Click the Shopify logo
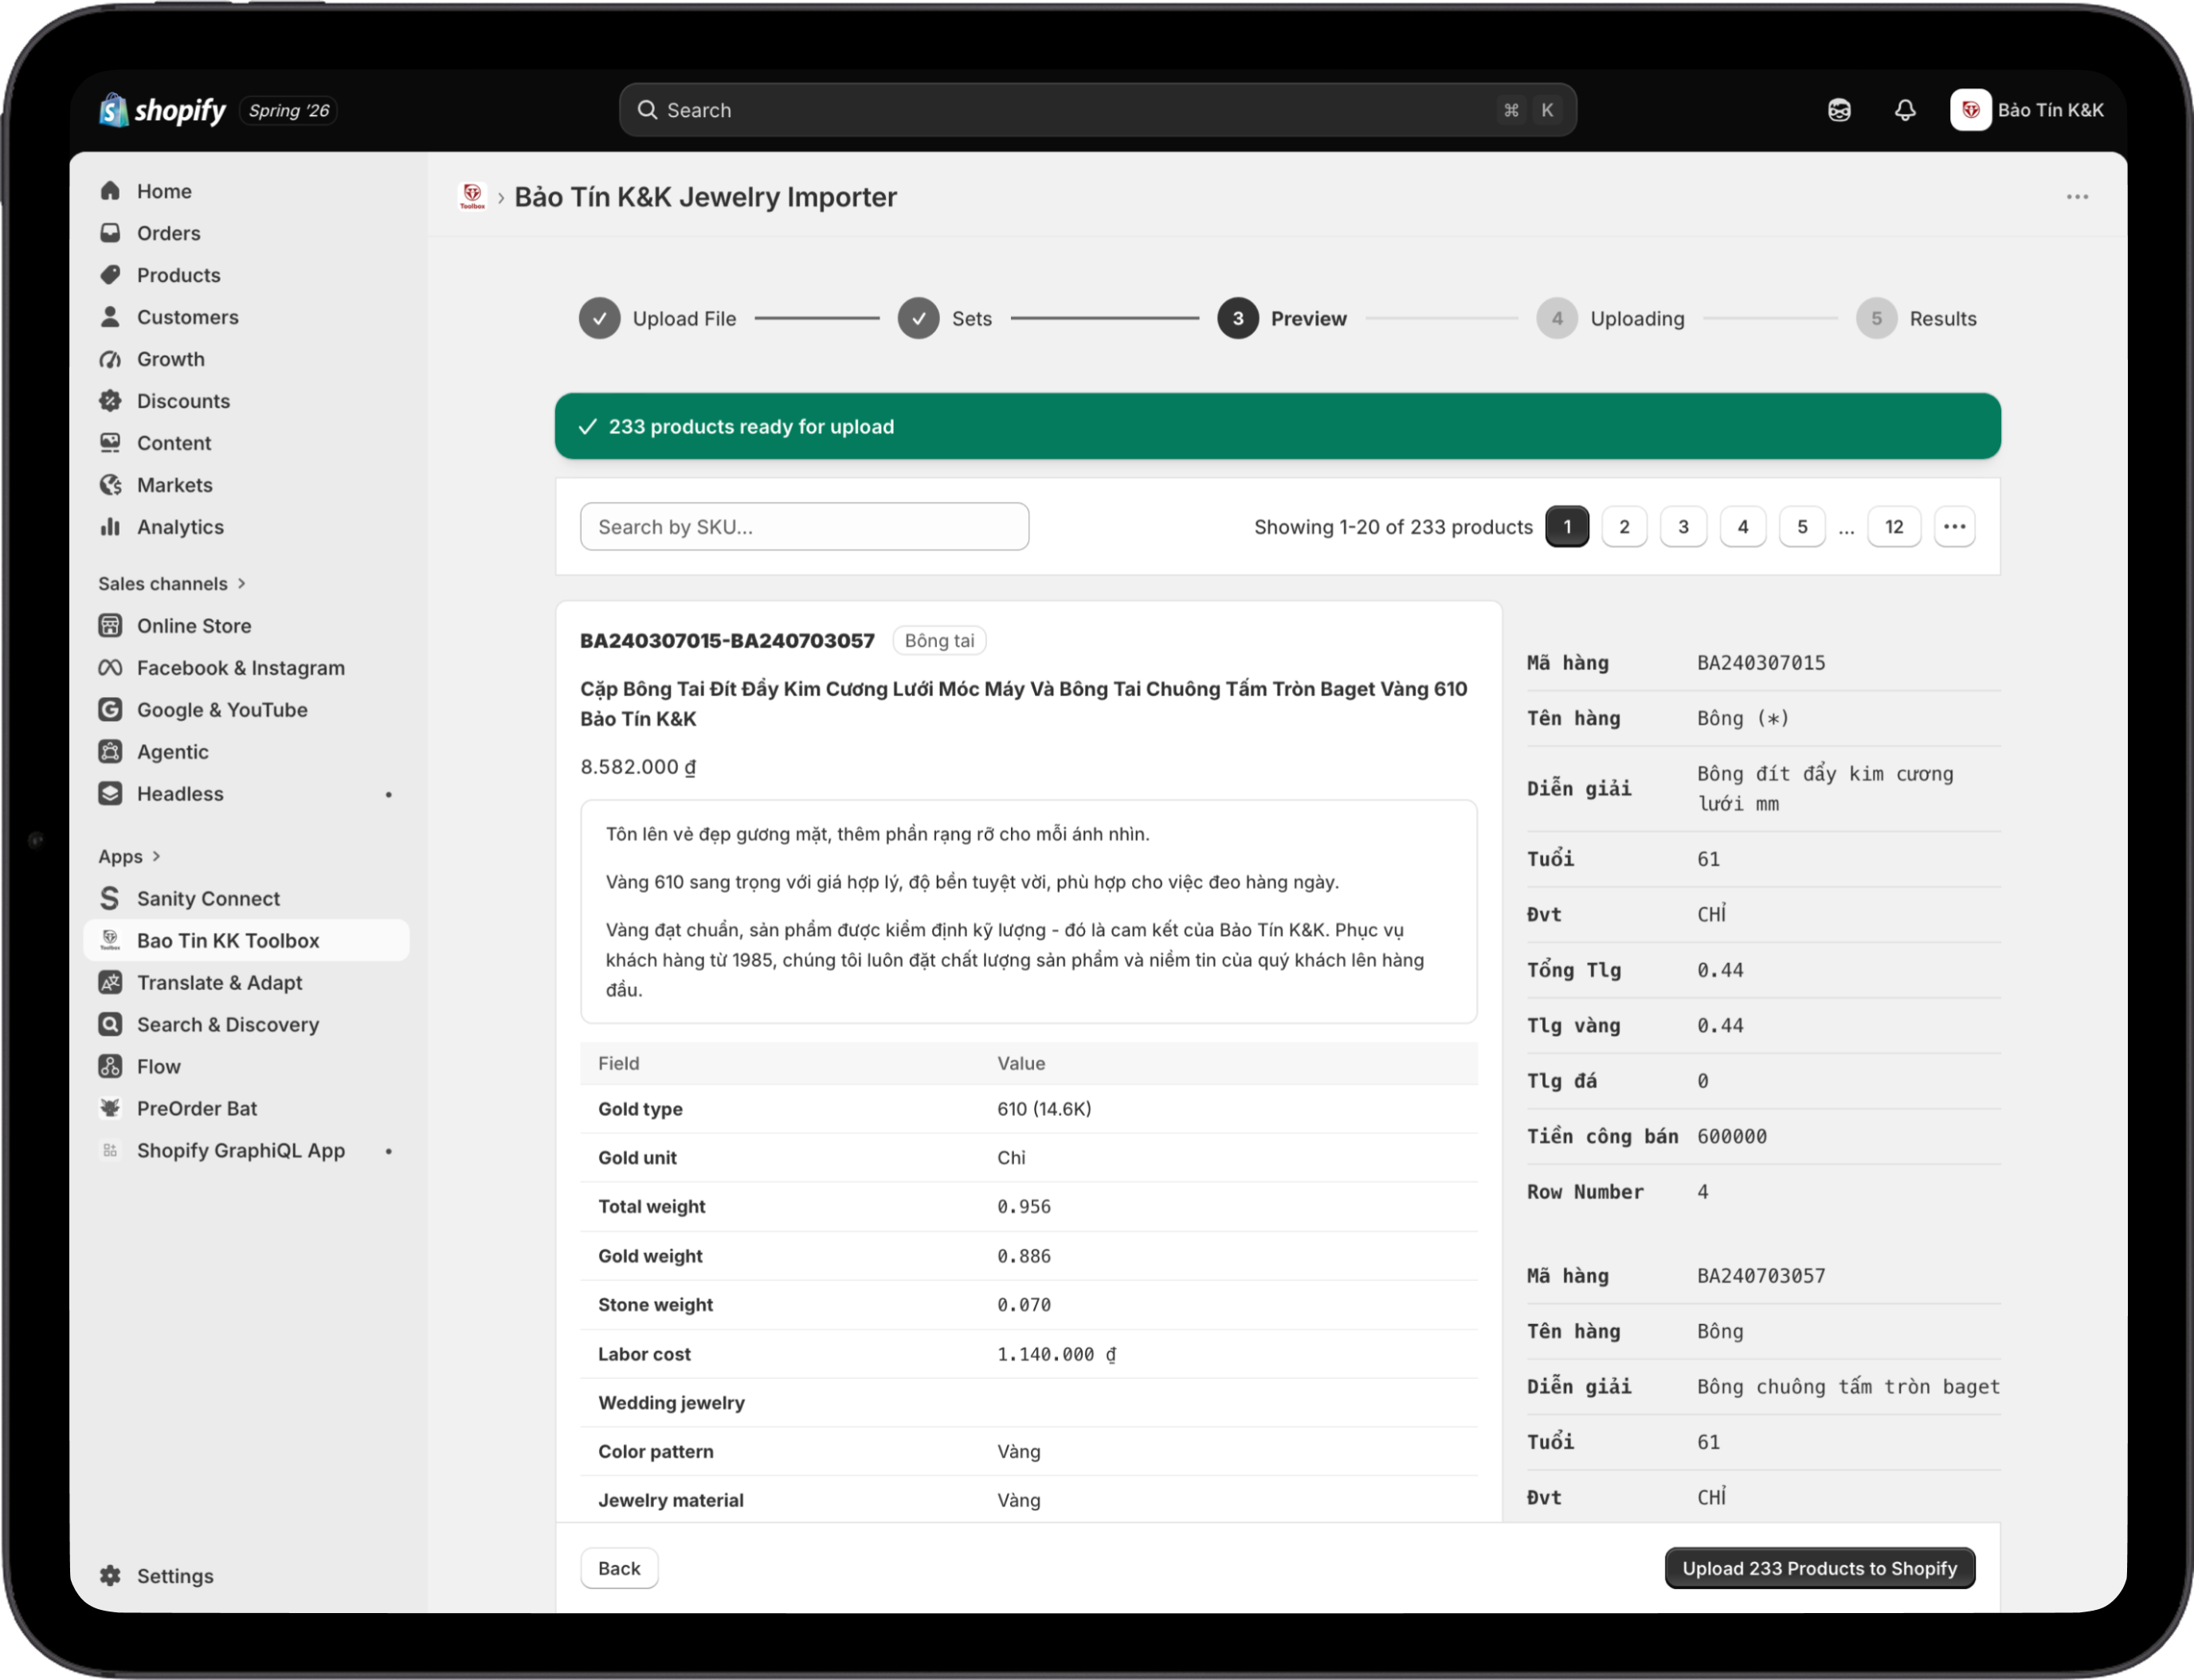The width and height of the screenshot is (2194, 1680). pyautogui.click(x=163, y=110)
